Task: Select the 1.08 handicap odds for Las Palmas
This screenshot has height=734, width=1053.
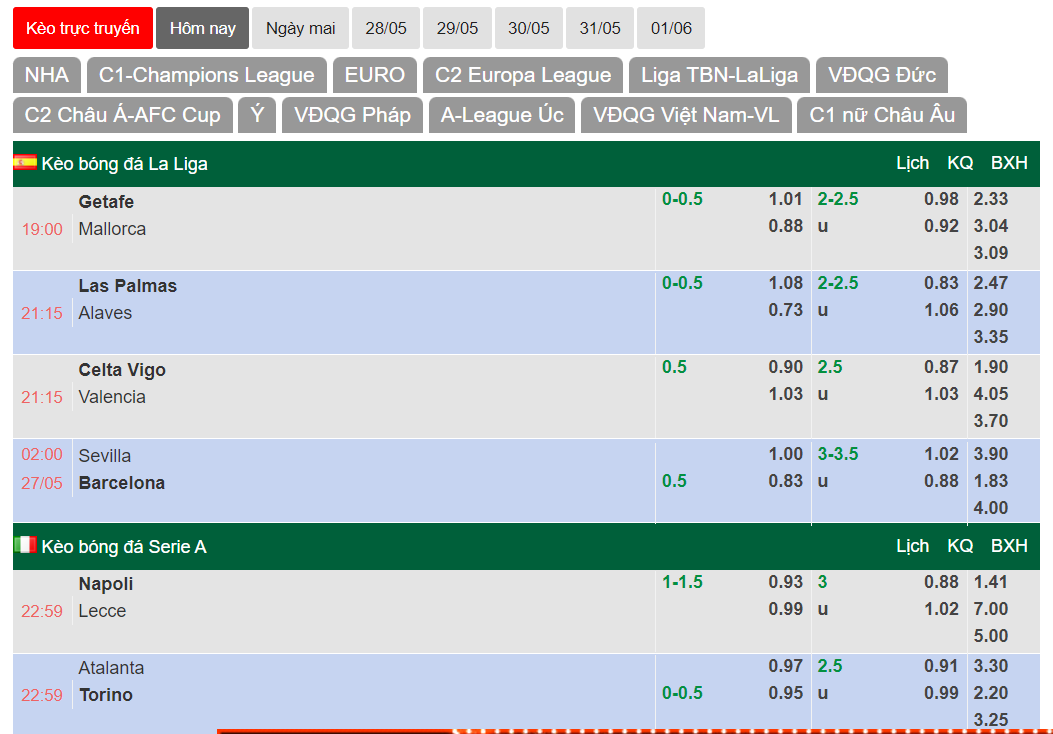Action: (x=786, y=283)
